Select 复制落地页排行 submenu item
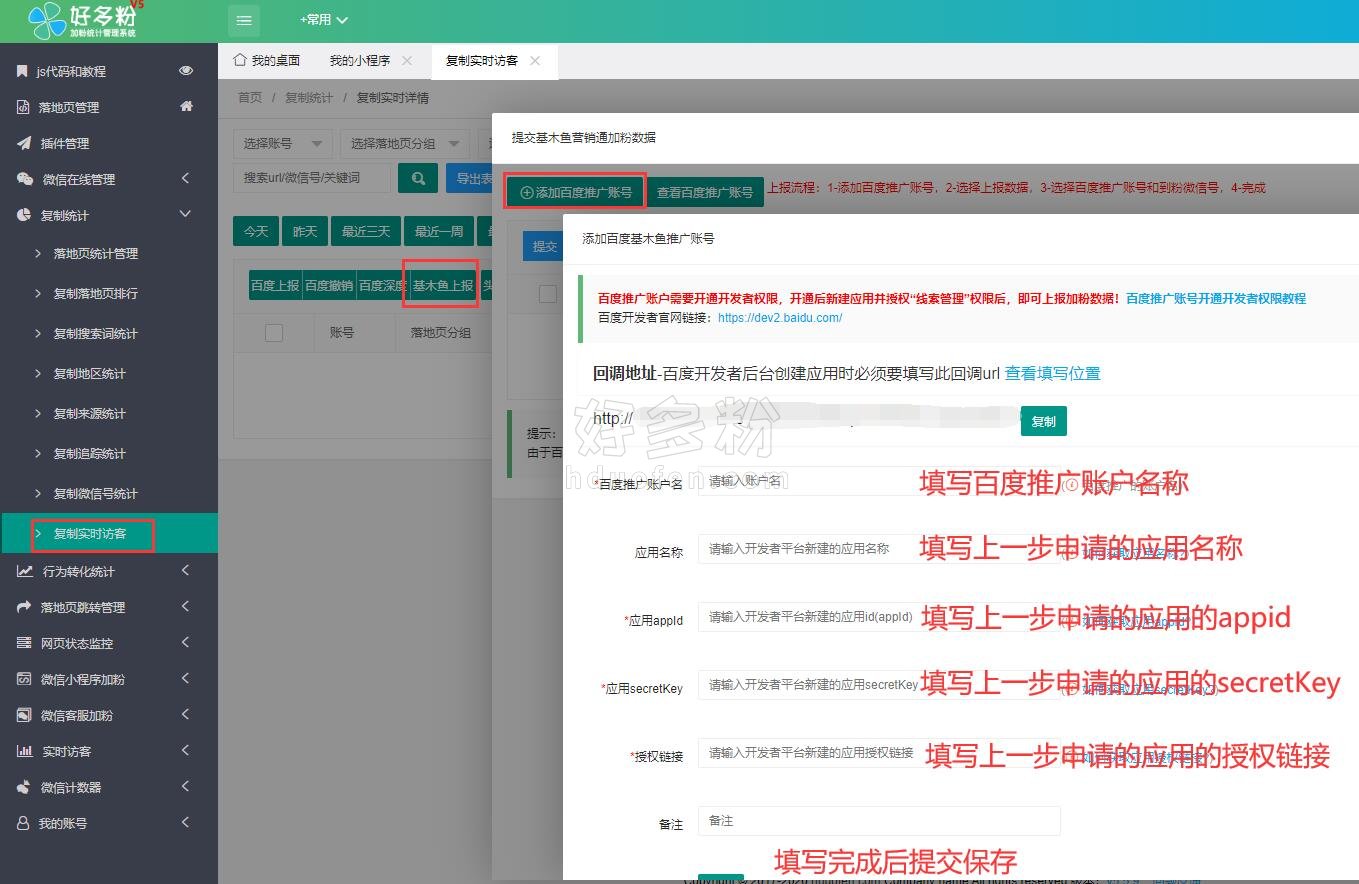1359x884 pixels. pyautogui.click(x=96, y=294)
